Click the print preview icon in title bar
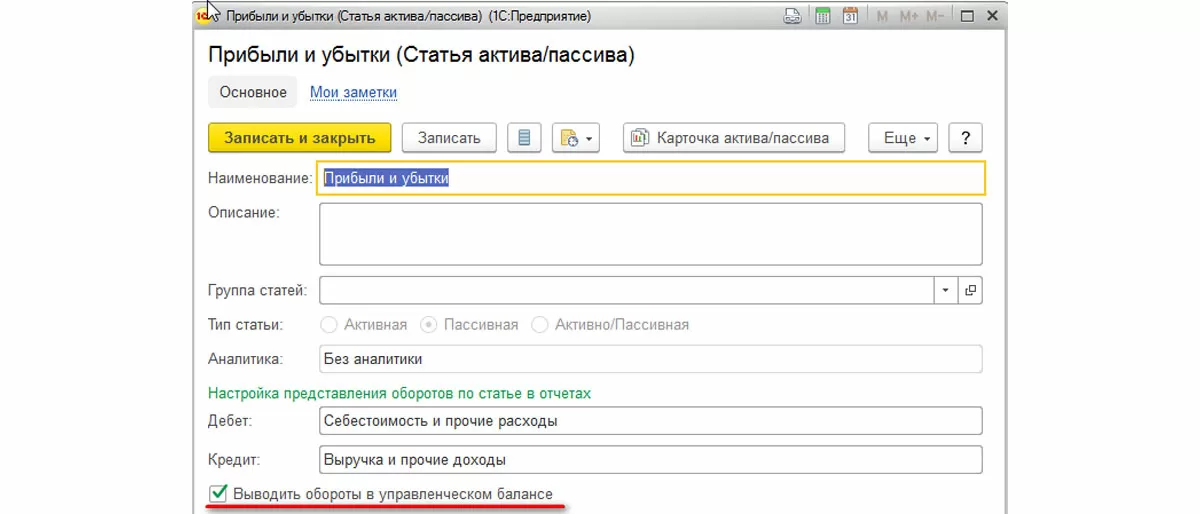 coord(792,16)
